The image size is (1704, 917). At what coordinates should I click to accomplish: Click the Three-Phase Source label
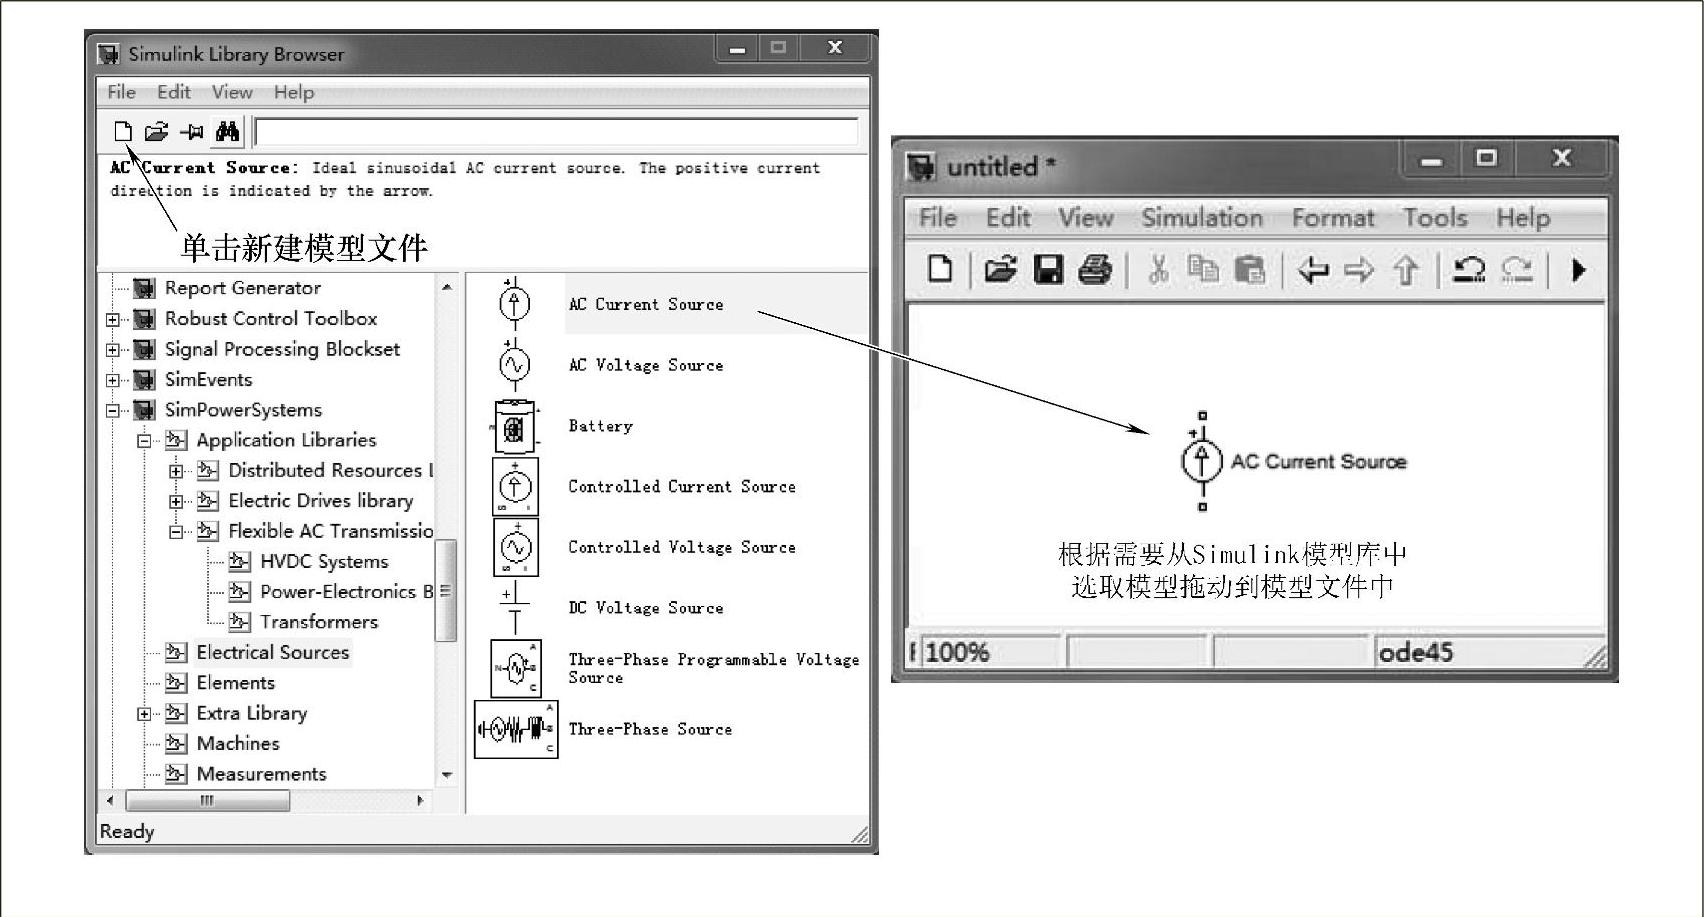pos(650,730)
